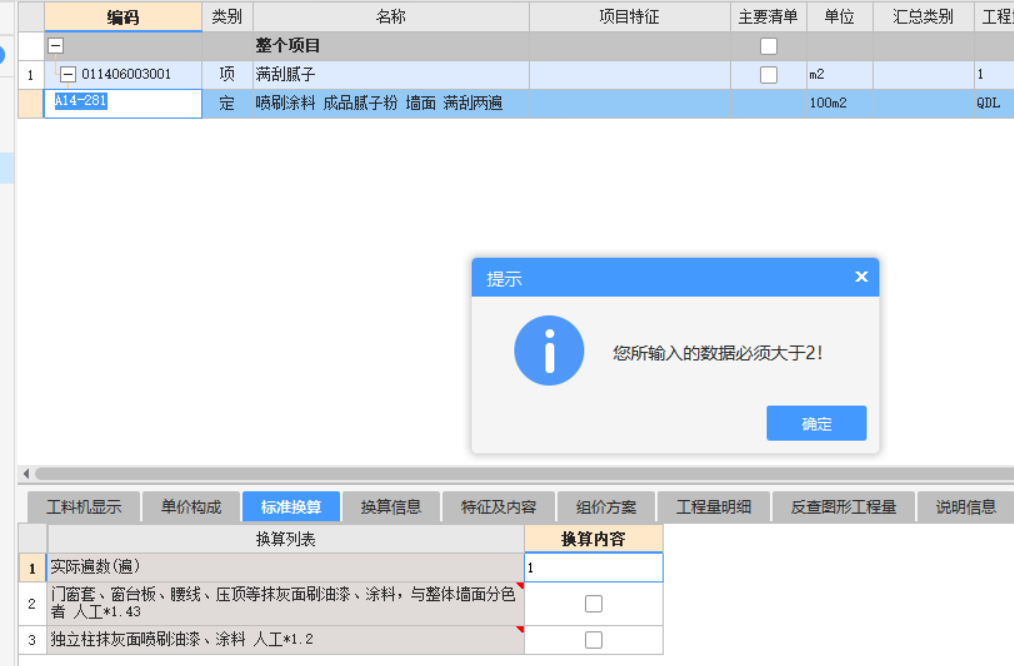1014x666 pixels.
Task: Open the 说明信息 tab
Action: [x=965, y=507]
